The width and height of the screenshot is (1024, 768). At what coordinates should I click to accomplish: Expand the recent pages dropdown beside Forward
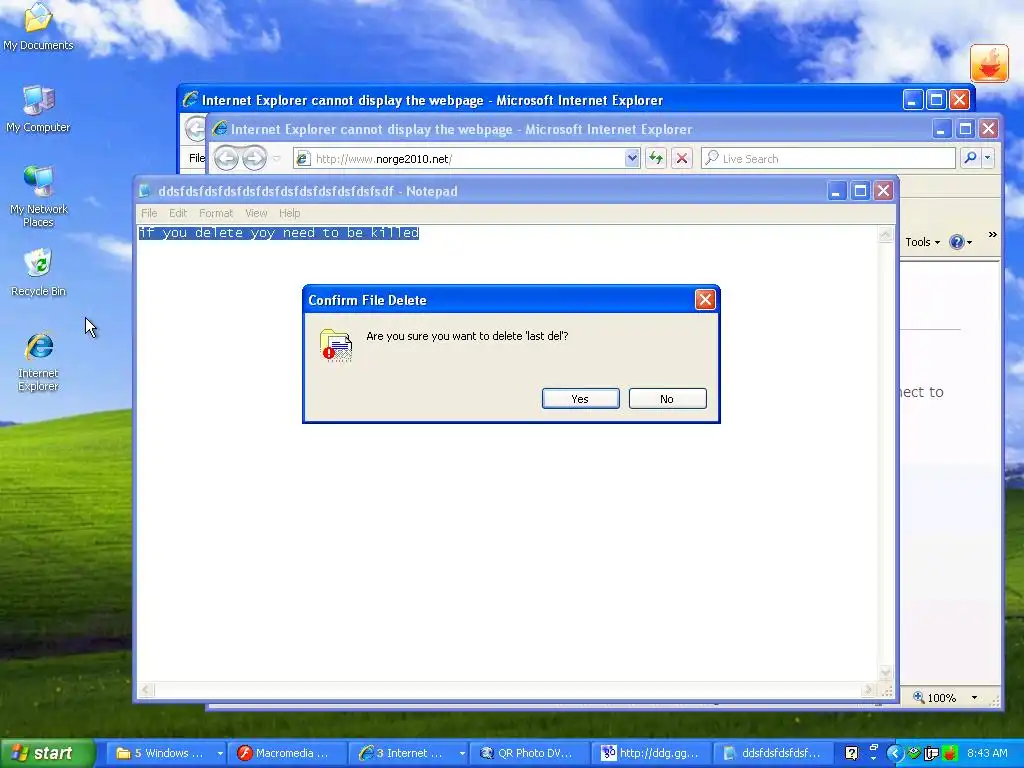click(277, 159)
